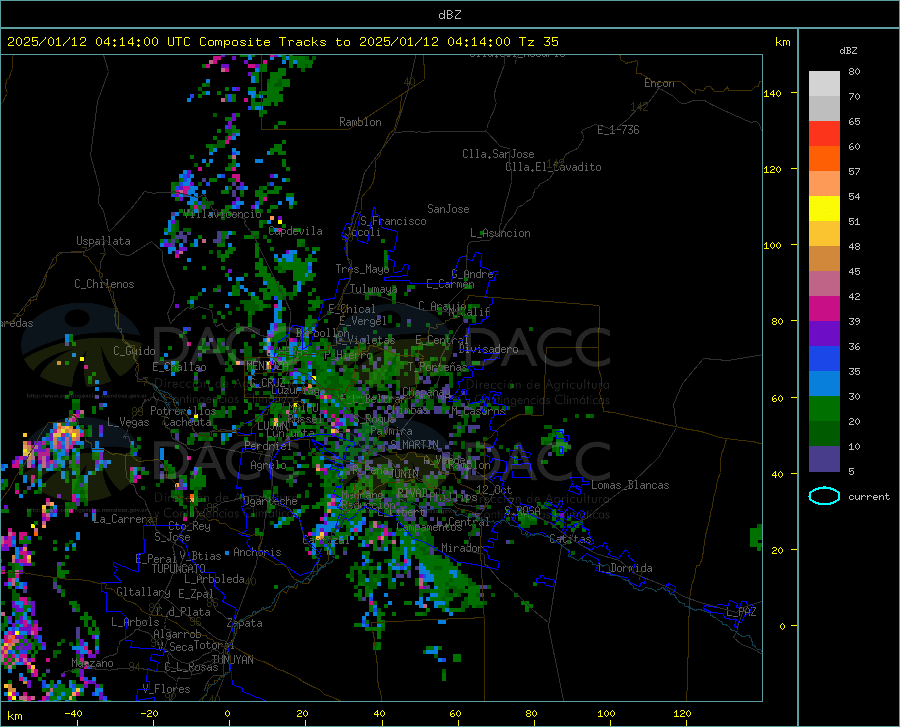Viewport: 900px width, 727px height.
Task: Click the 'Lomas_Blancas' place label
Action: click(630, 485)
